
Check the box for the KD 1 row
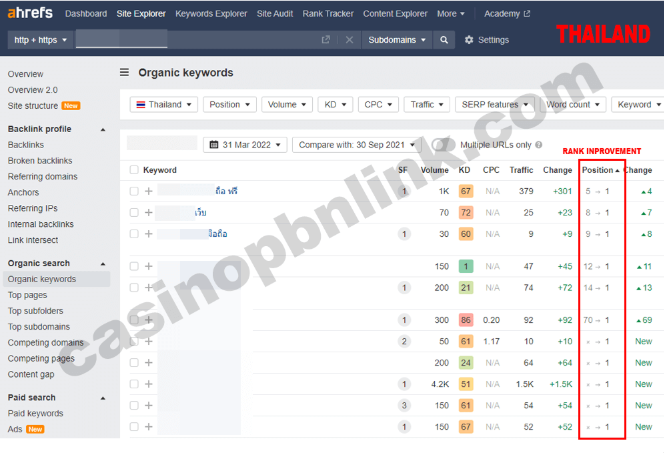134,266
